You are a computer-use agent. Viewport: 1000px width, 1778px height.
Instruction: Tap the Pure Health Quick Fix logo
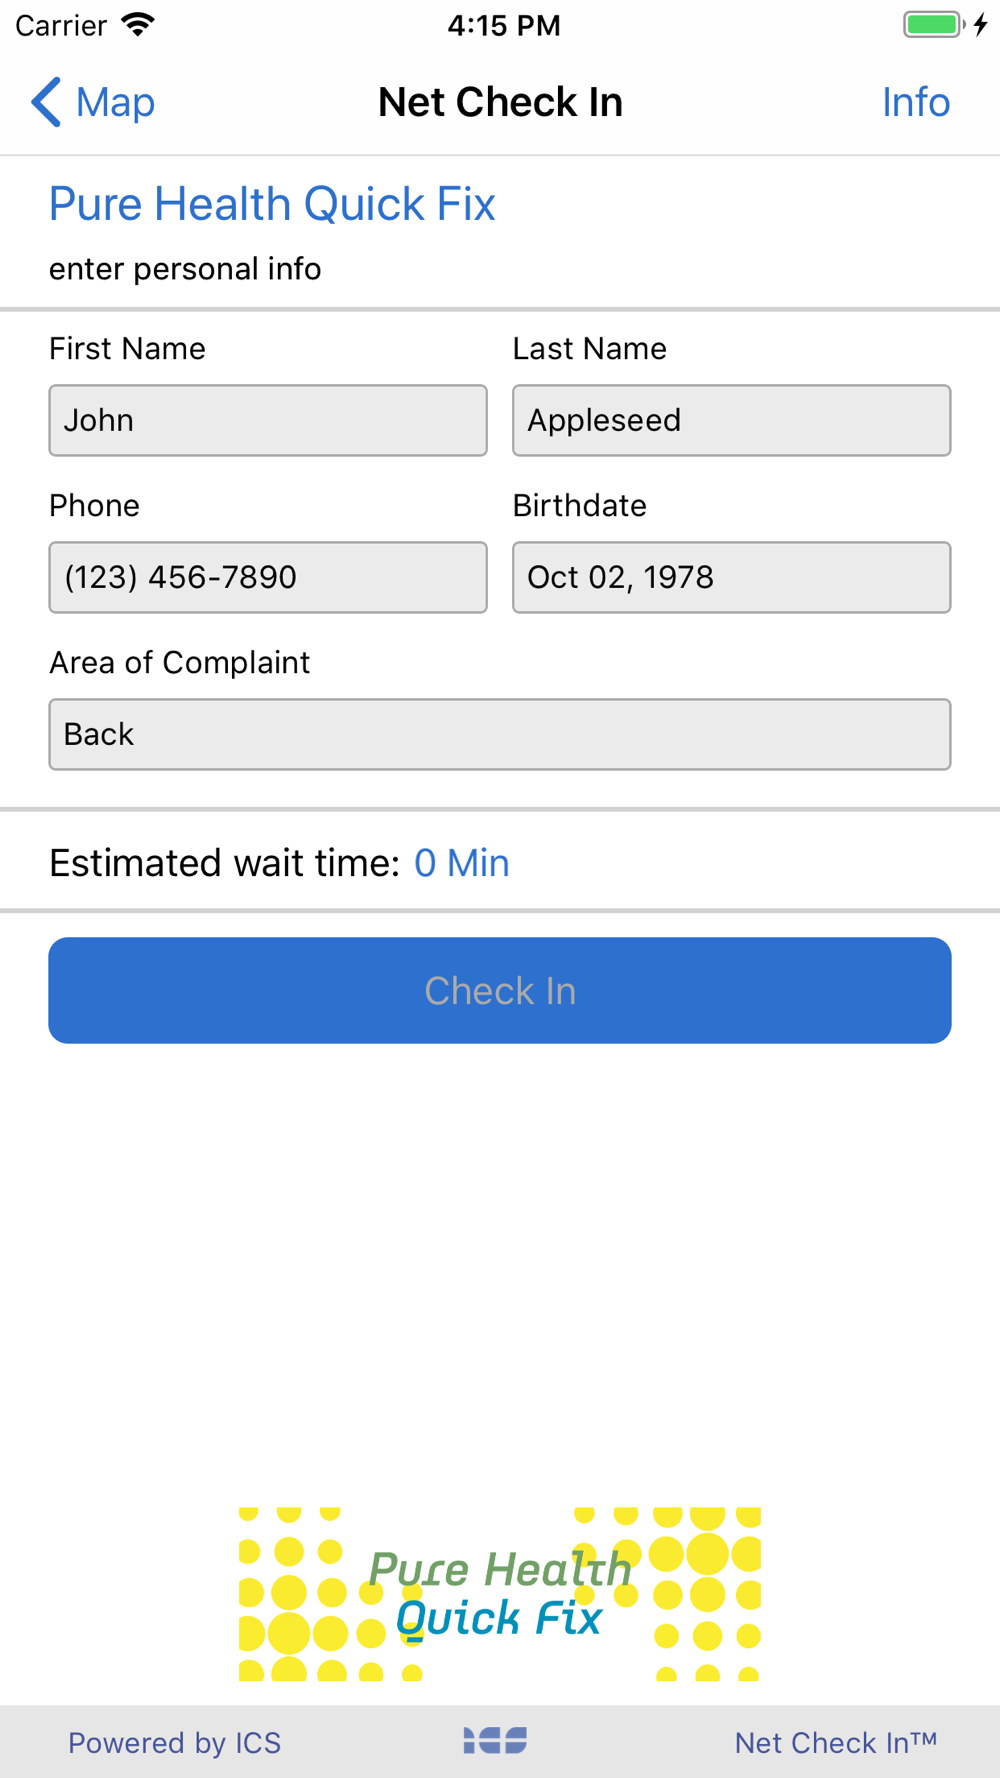[500, 1594]
